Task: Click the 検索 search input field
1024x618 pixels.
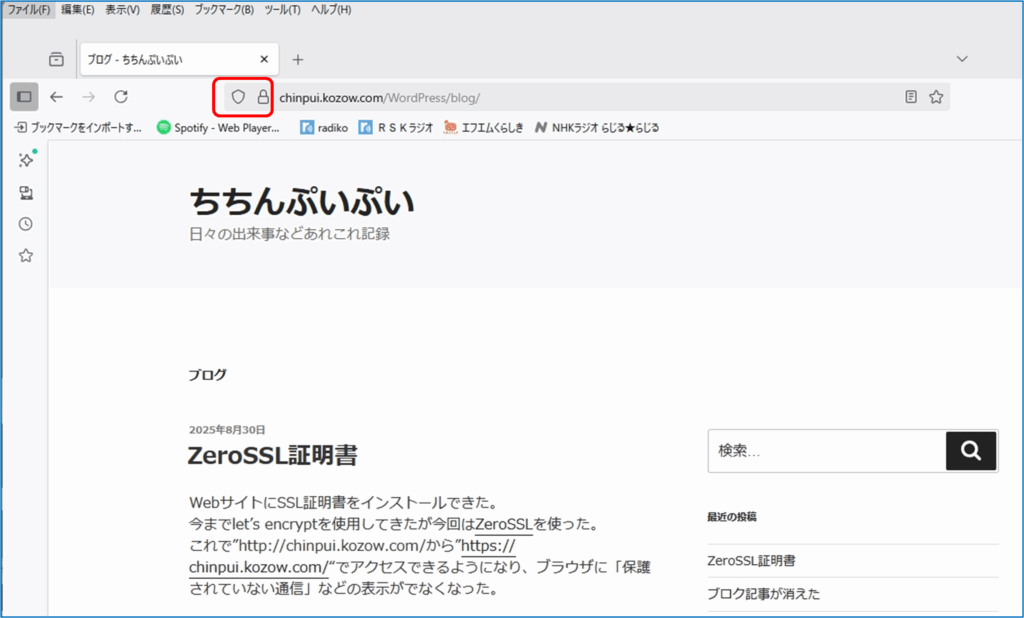Action: point(826,451)
